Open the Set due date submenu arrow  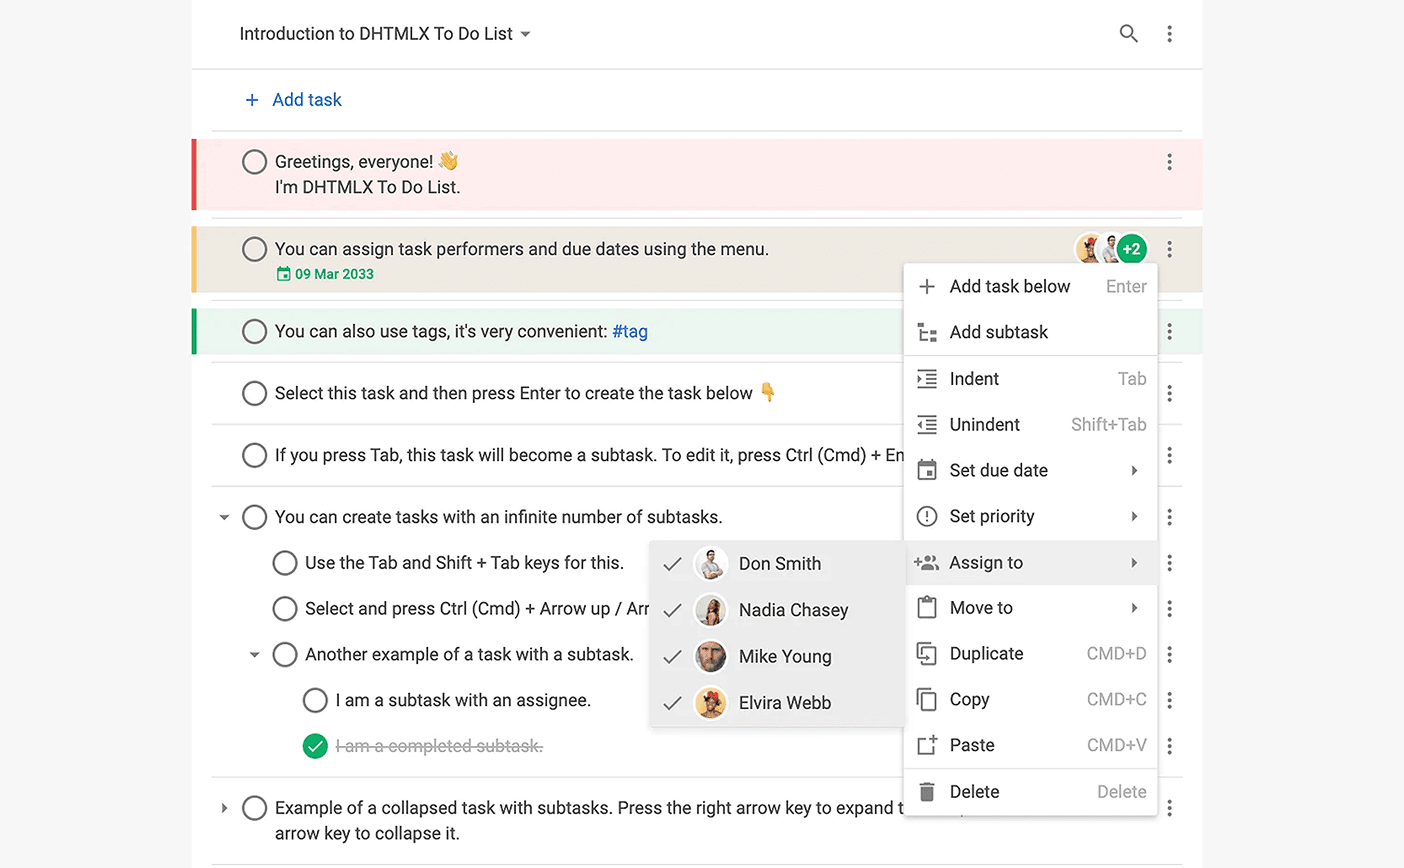pyautogui.click(x=1134, y=470)
